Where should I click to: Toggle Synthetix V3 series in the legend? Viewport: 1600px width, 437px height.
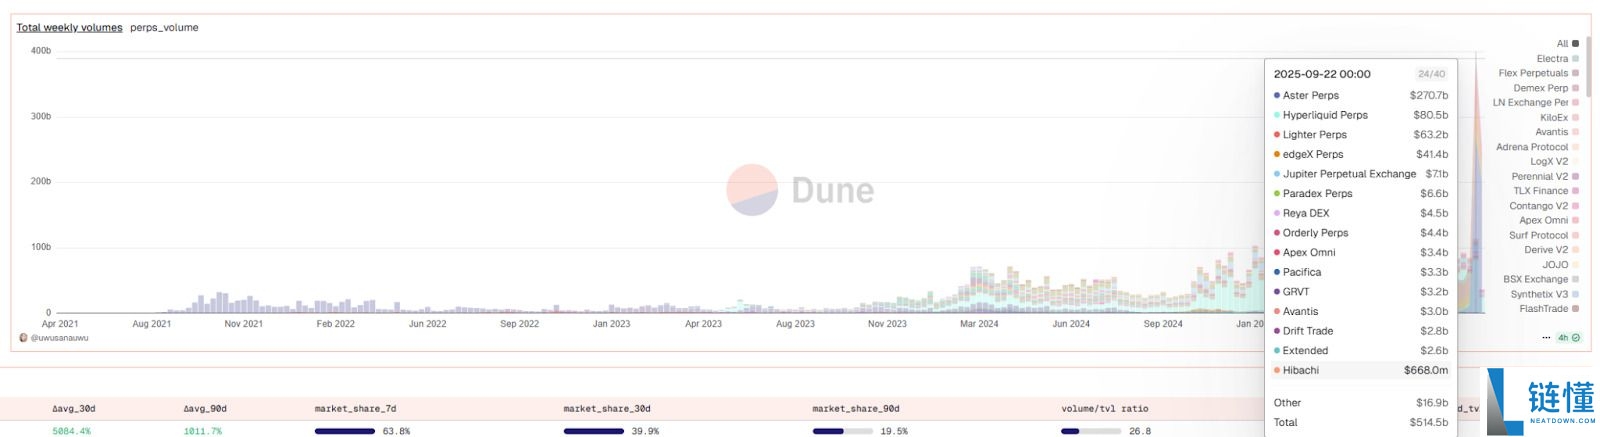click(x=1544, y=294)
